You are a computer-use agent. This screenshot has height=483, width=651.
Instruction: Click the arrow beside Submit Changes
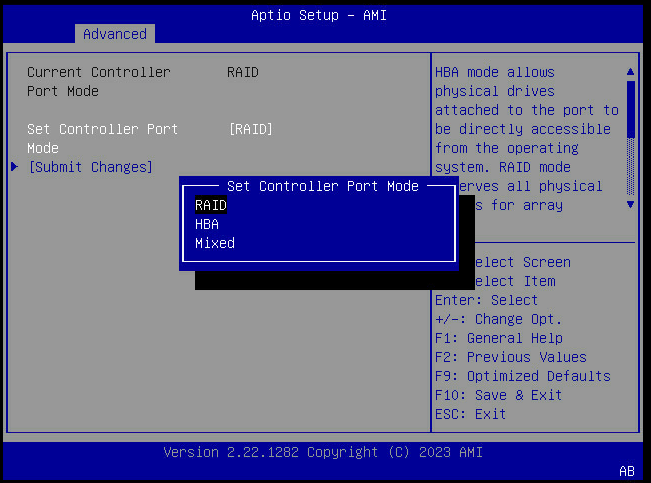[x=14, y=167]
